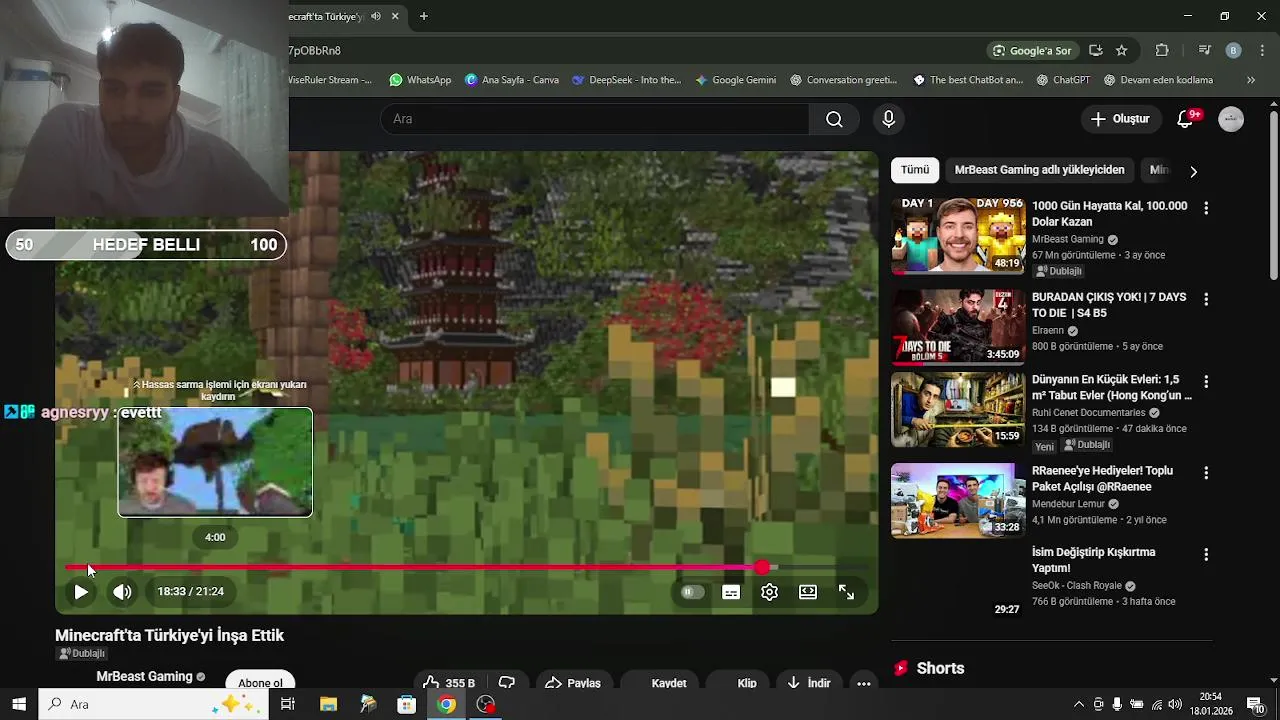Close the current YouTube browser tab
Screen dimensions: 1280x720
[396, 16]
